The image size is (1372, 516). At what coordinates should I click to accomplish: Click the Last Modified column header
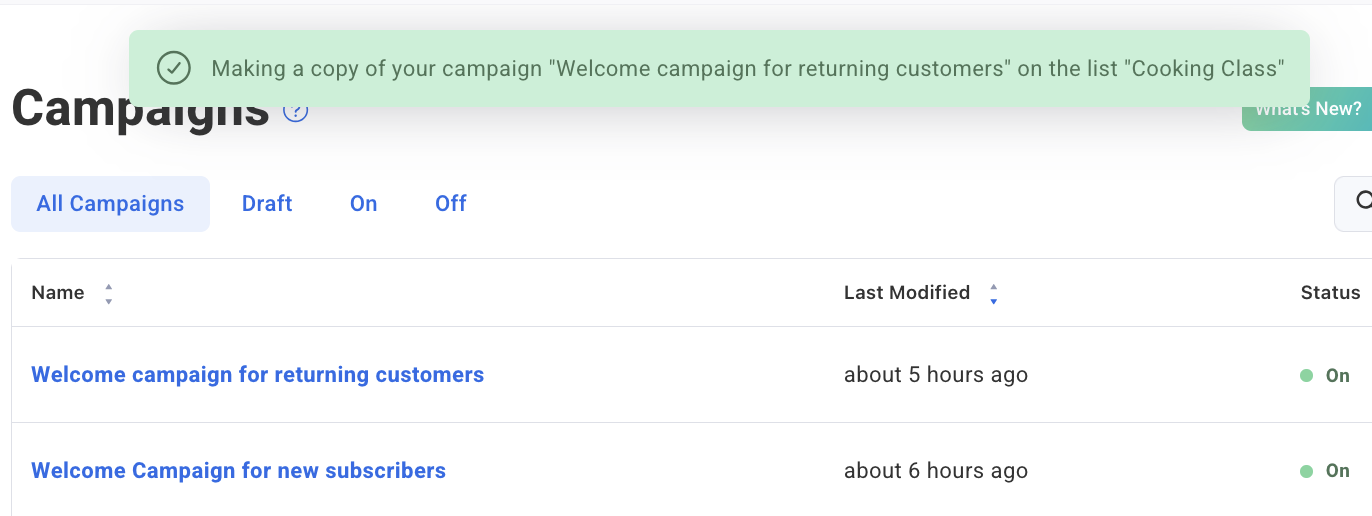pos(907,293)
